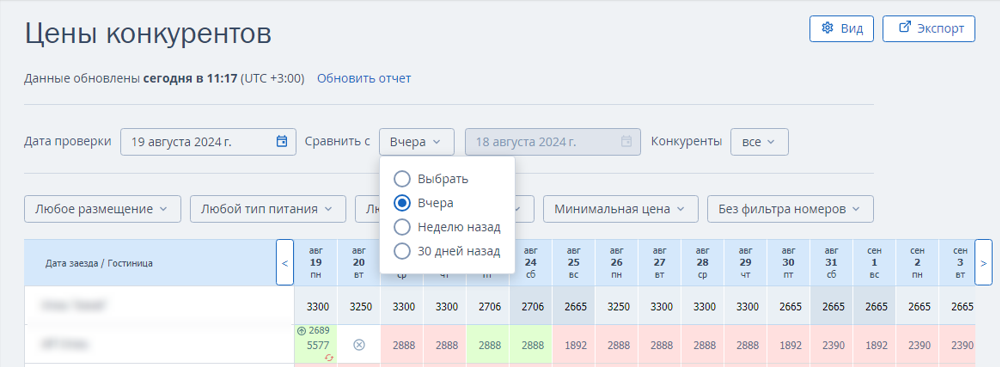Open the Вид view settings button
Screen dimensions: 1000x367
point(841,29)
